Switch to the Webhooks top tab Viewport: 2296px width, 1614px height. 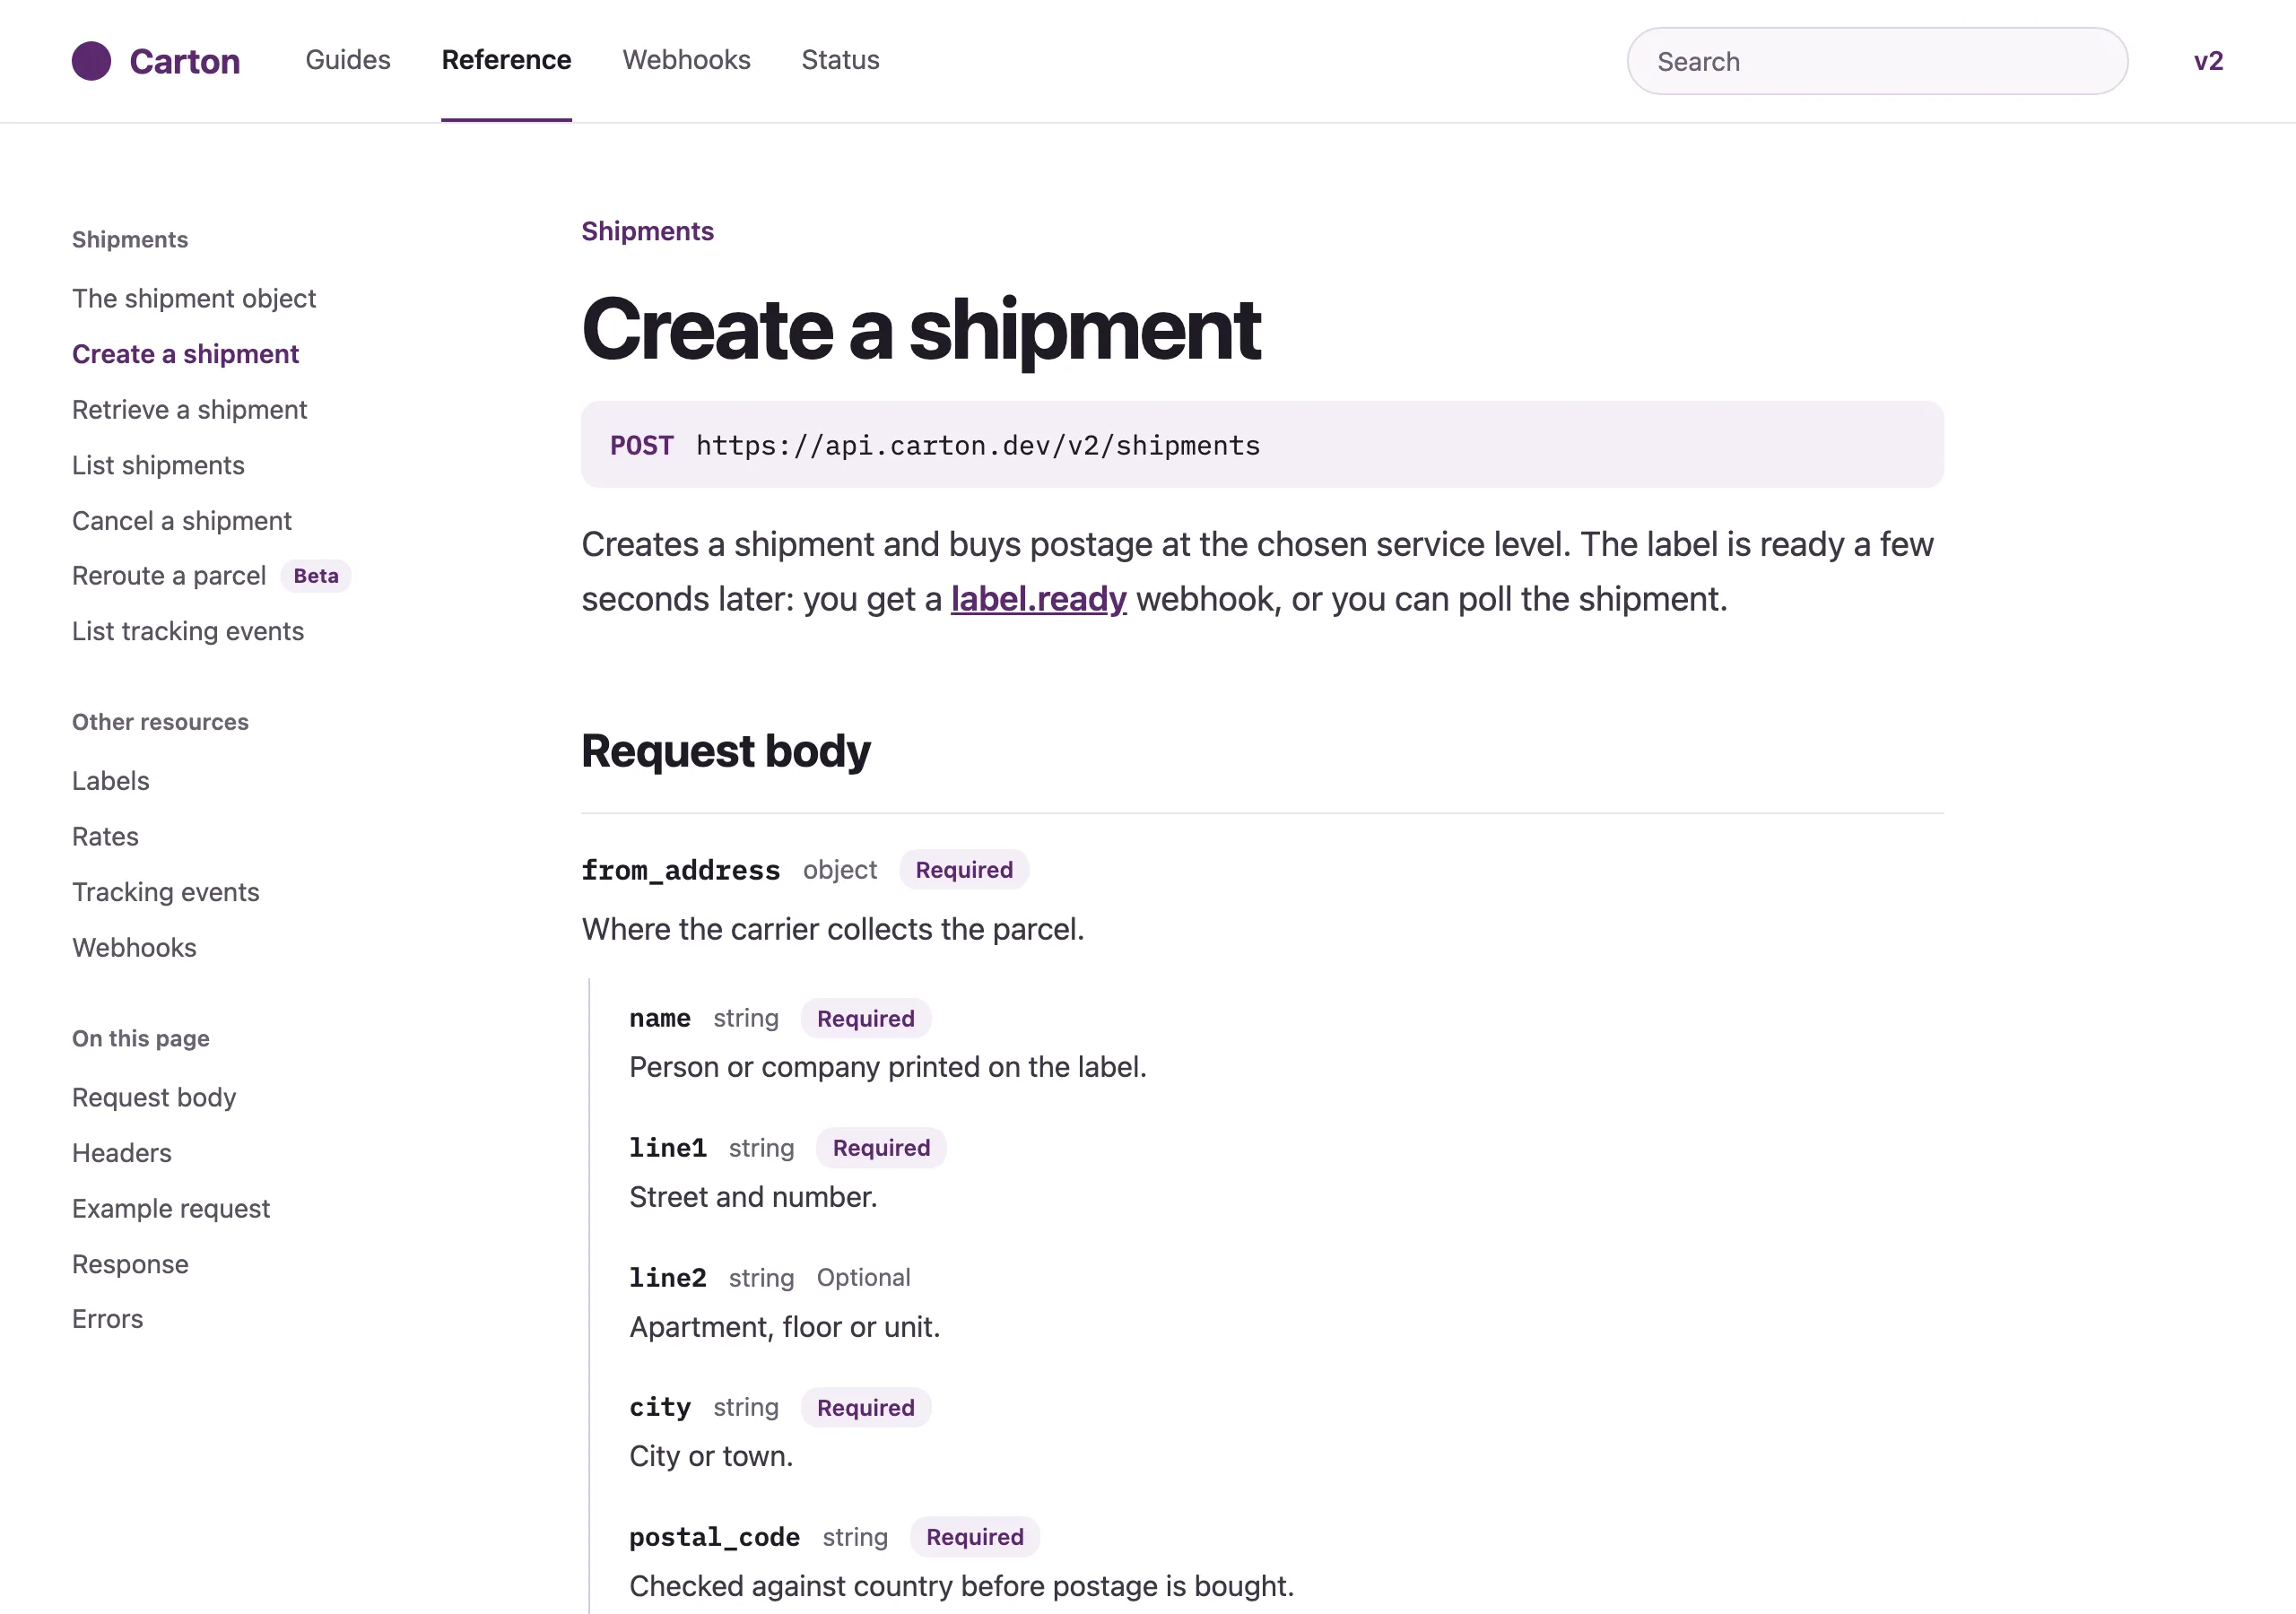pyautogui.click(x=686, y=60)
